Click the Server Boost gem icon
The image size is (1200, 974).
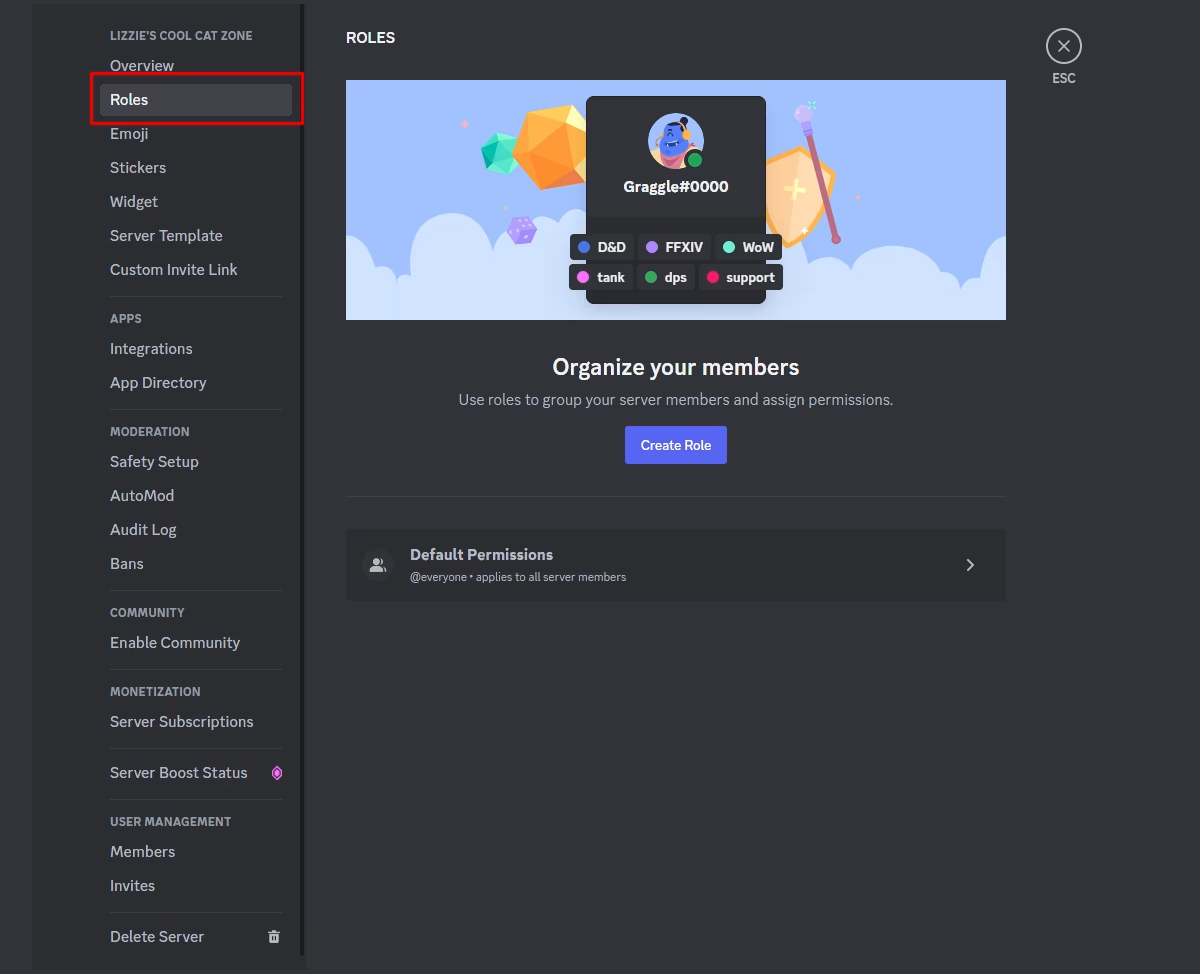tap(277, 773)
